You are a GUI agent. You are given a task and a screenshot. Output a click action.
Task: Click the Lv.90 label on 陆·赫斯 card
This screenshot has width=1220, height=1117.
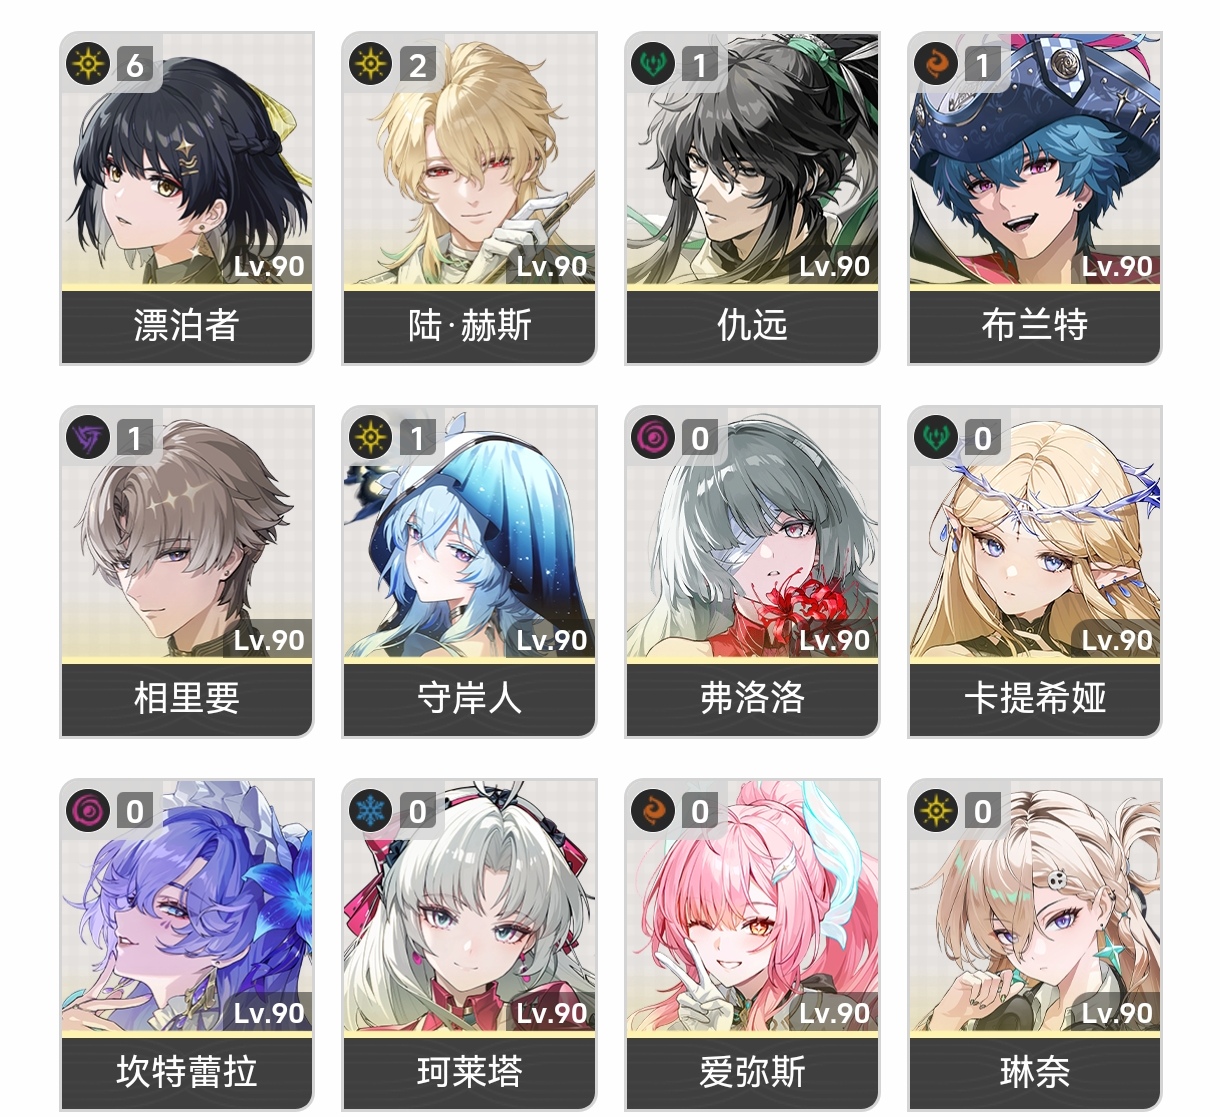[x=552, y=266]
